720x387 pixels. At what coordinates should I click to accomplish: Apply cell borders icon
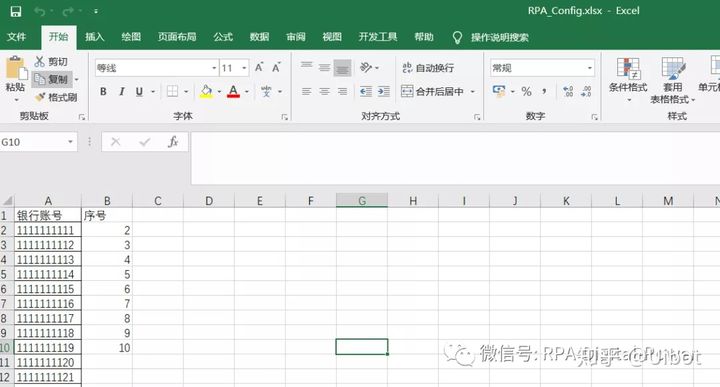coord(172,91)
